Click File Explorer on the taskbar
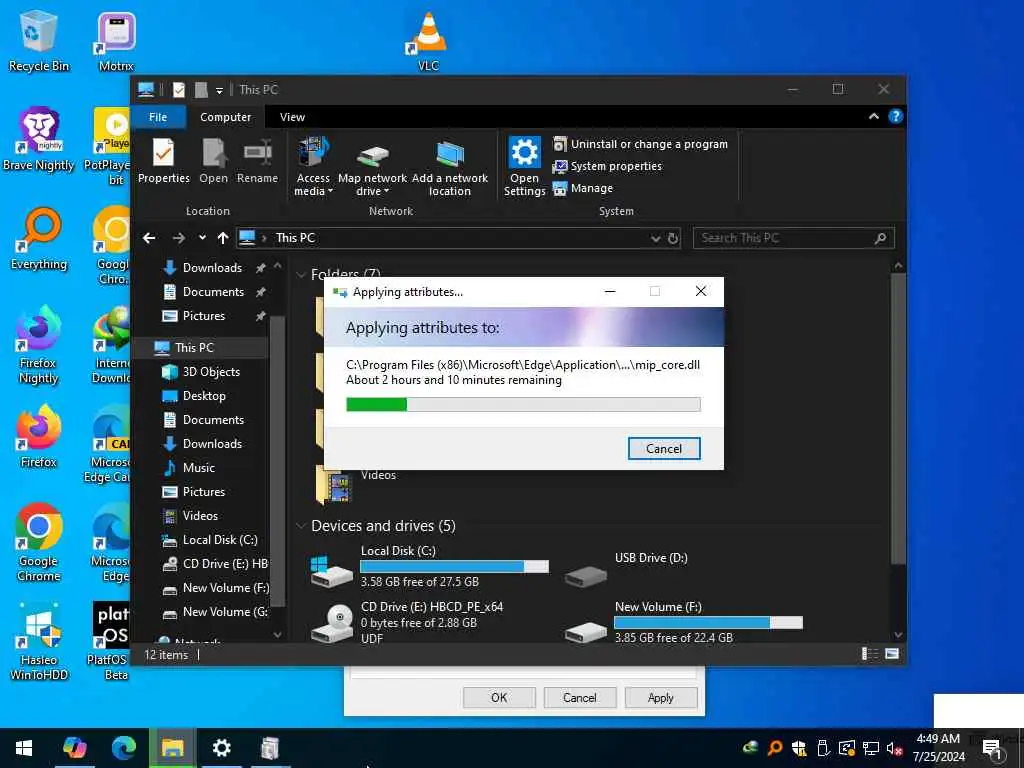1024x768 pixels. (172, 747)
